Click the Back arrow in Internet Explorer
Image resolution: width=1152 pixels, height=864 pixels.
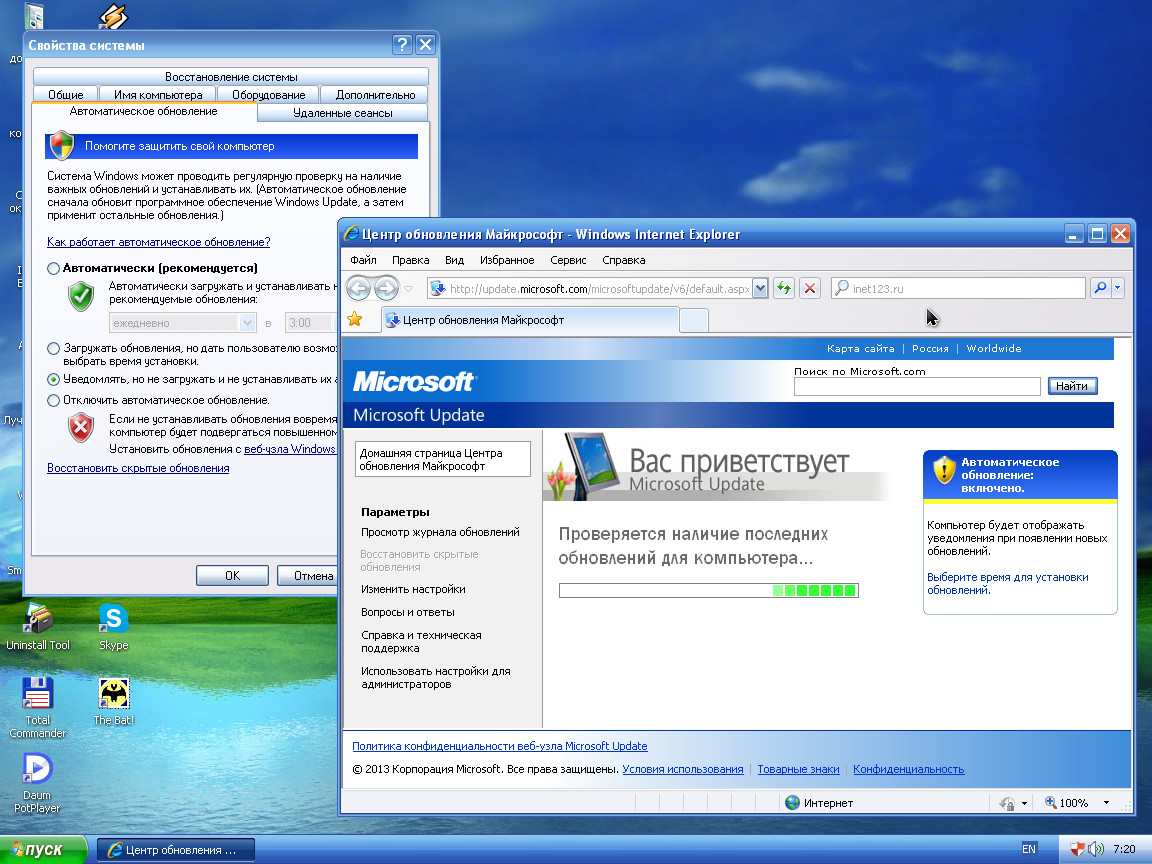click(359, 288)
